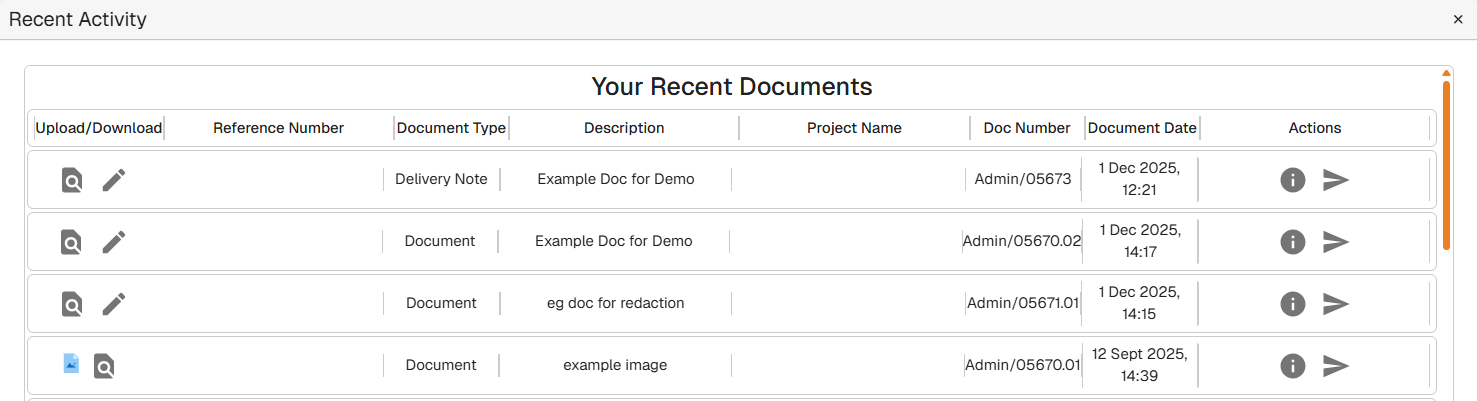Click the orange vertical scrollbar
Viewport: 1477px width, 401px height.
coord(1446,165)
